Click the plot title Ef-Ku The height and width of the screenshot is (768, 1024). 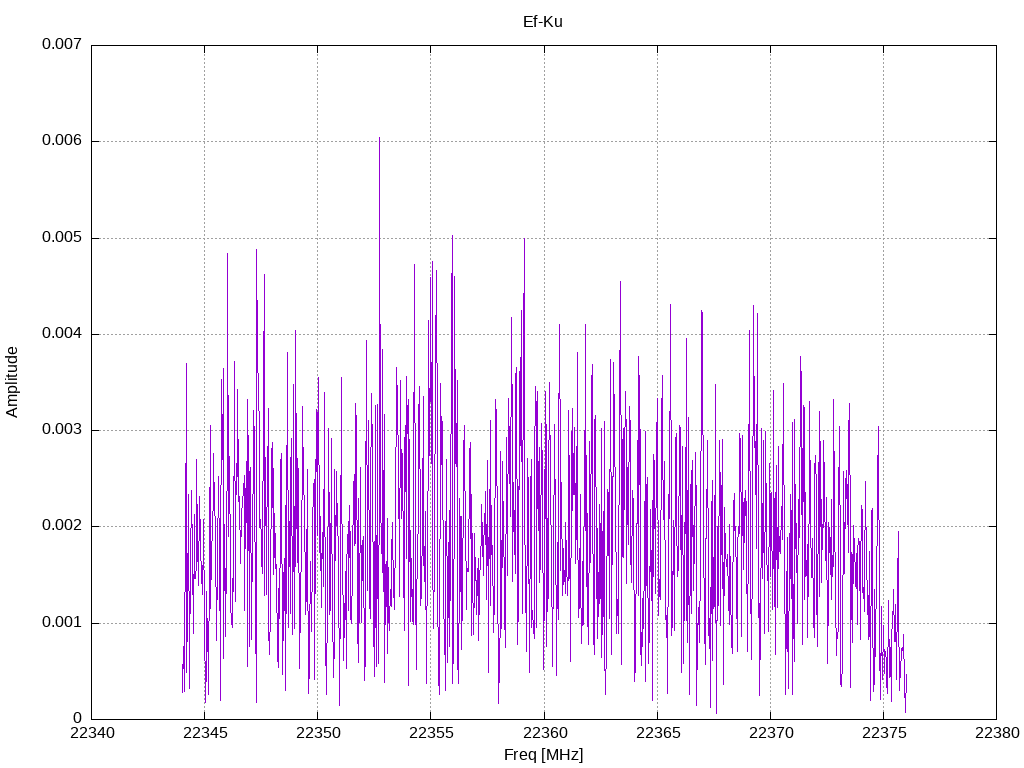pyautogui.click(x=543, y=22)
